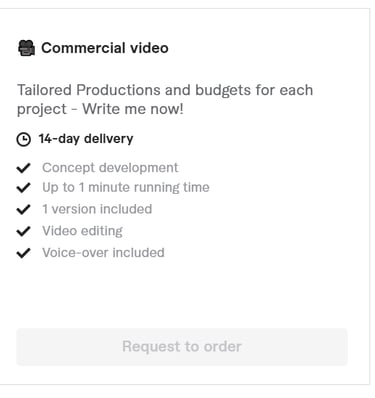Click the checkmark beside Concept development

24,168
